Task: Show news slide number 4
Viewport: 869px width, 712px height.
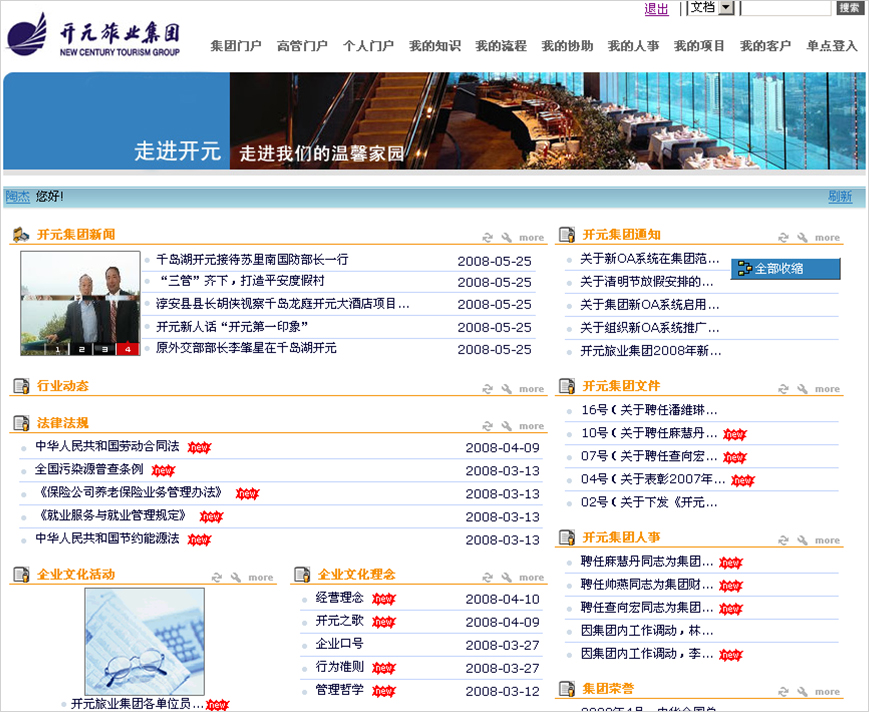Action: tap(128, 349)
